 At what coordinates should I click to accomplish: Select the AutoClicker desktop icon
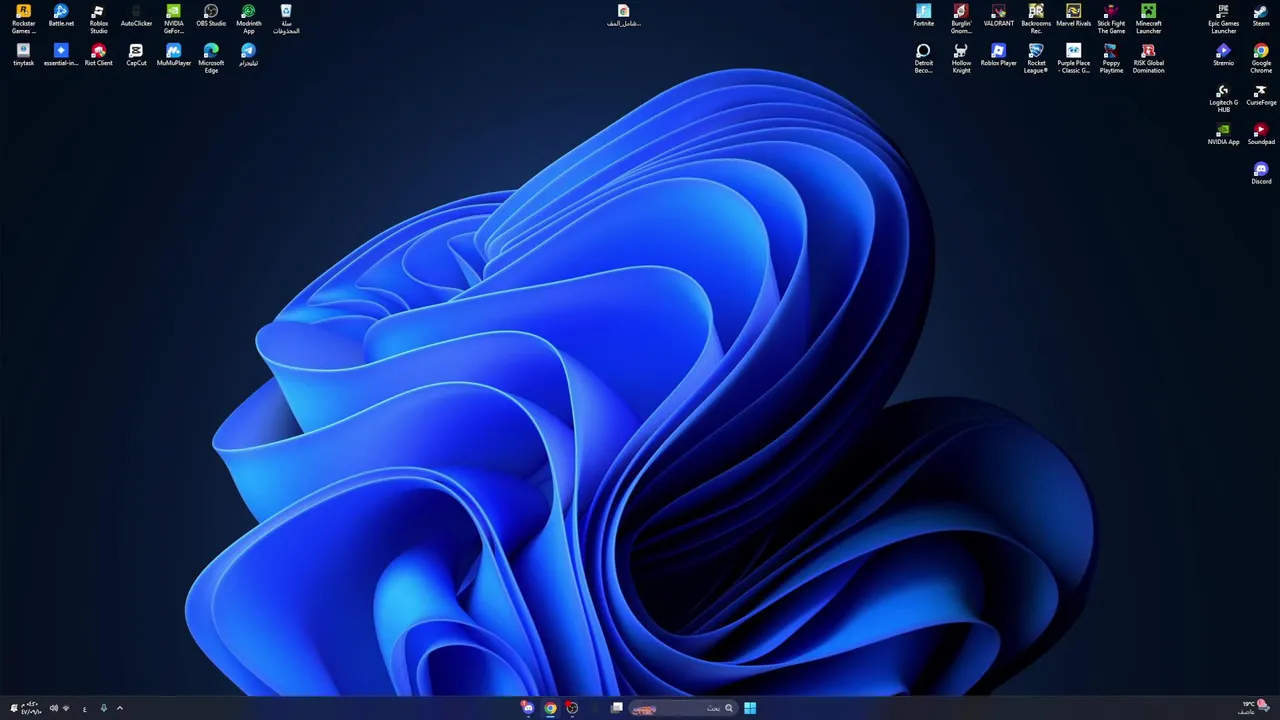pos(136,16)
